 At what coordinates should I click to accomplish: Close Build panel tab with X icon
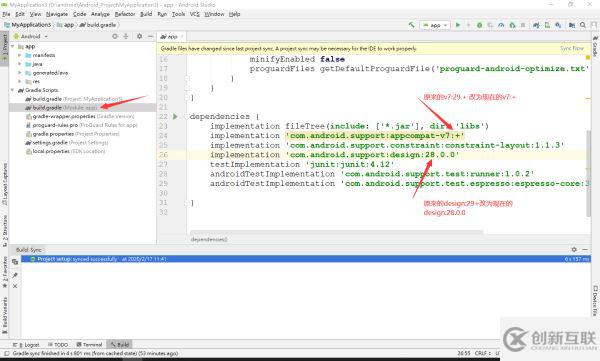pos(15,286)
